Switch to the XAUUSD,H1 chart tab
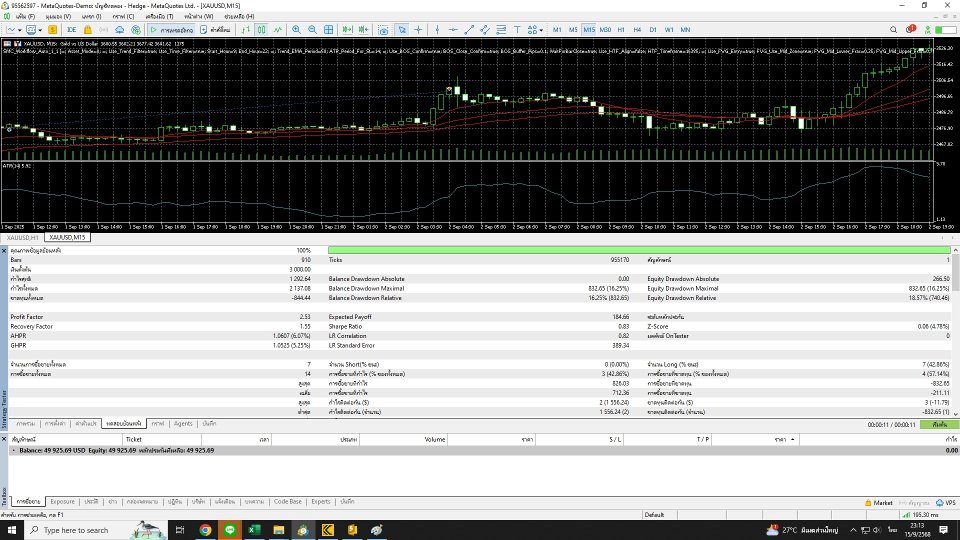 point(20,238)
